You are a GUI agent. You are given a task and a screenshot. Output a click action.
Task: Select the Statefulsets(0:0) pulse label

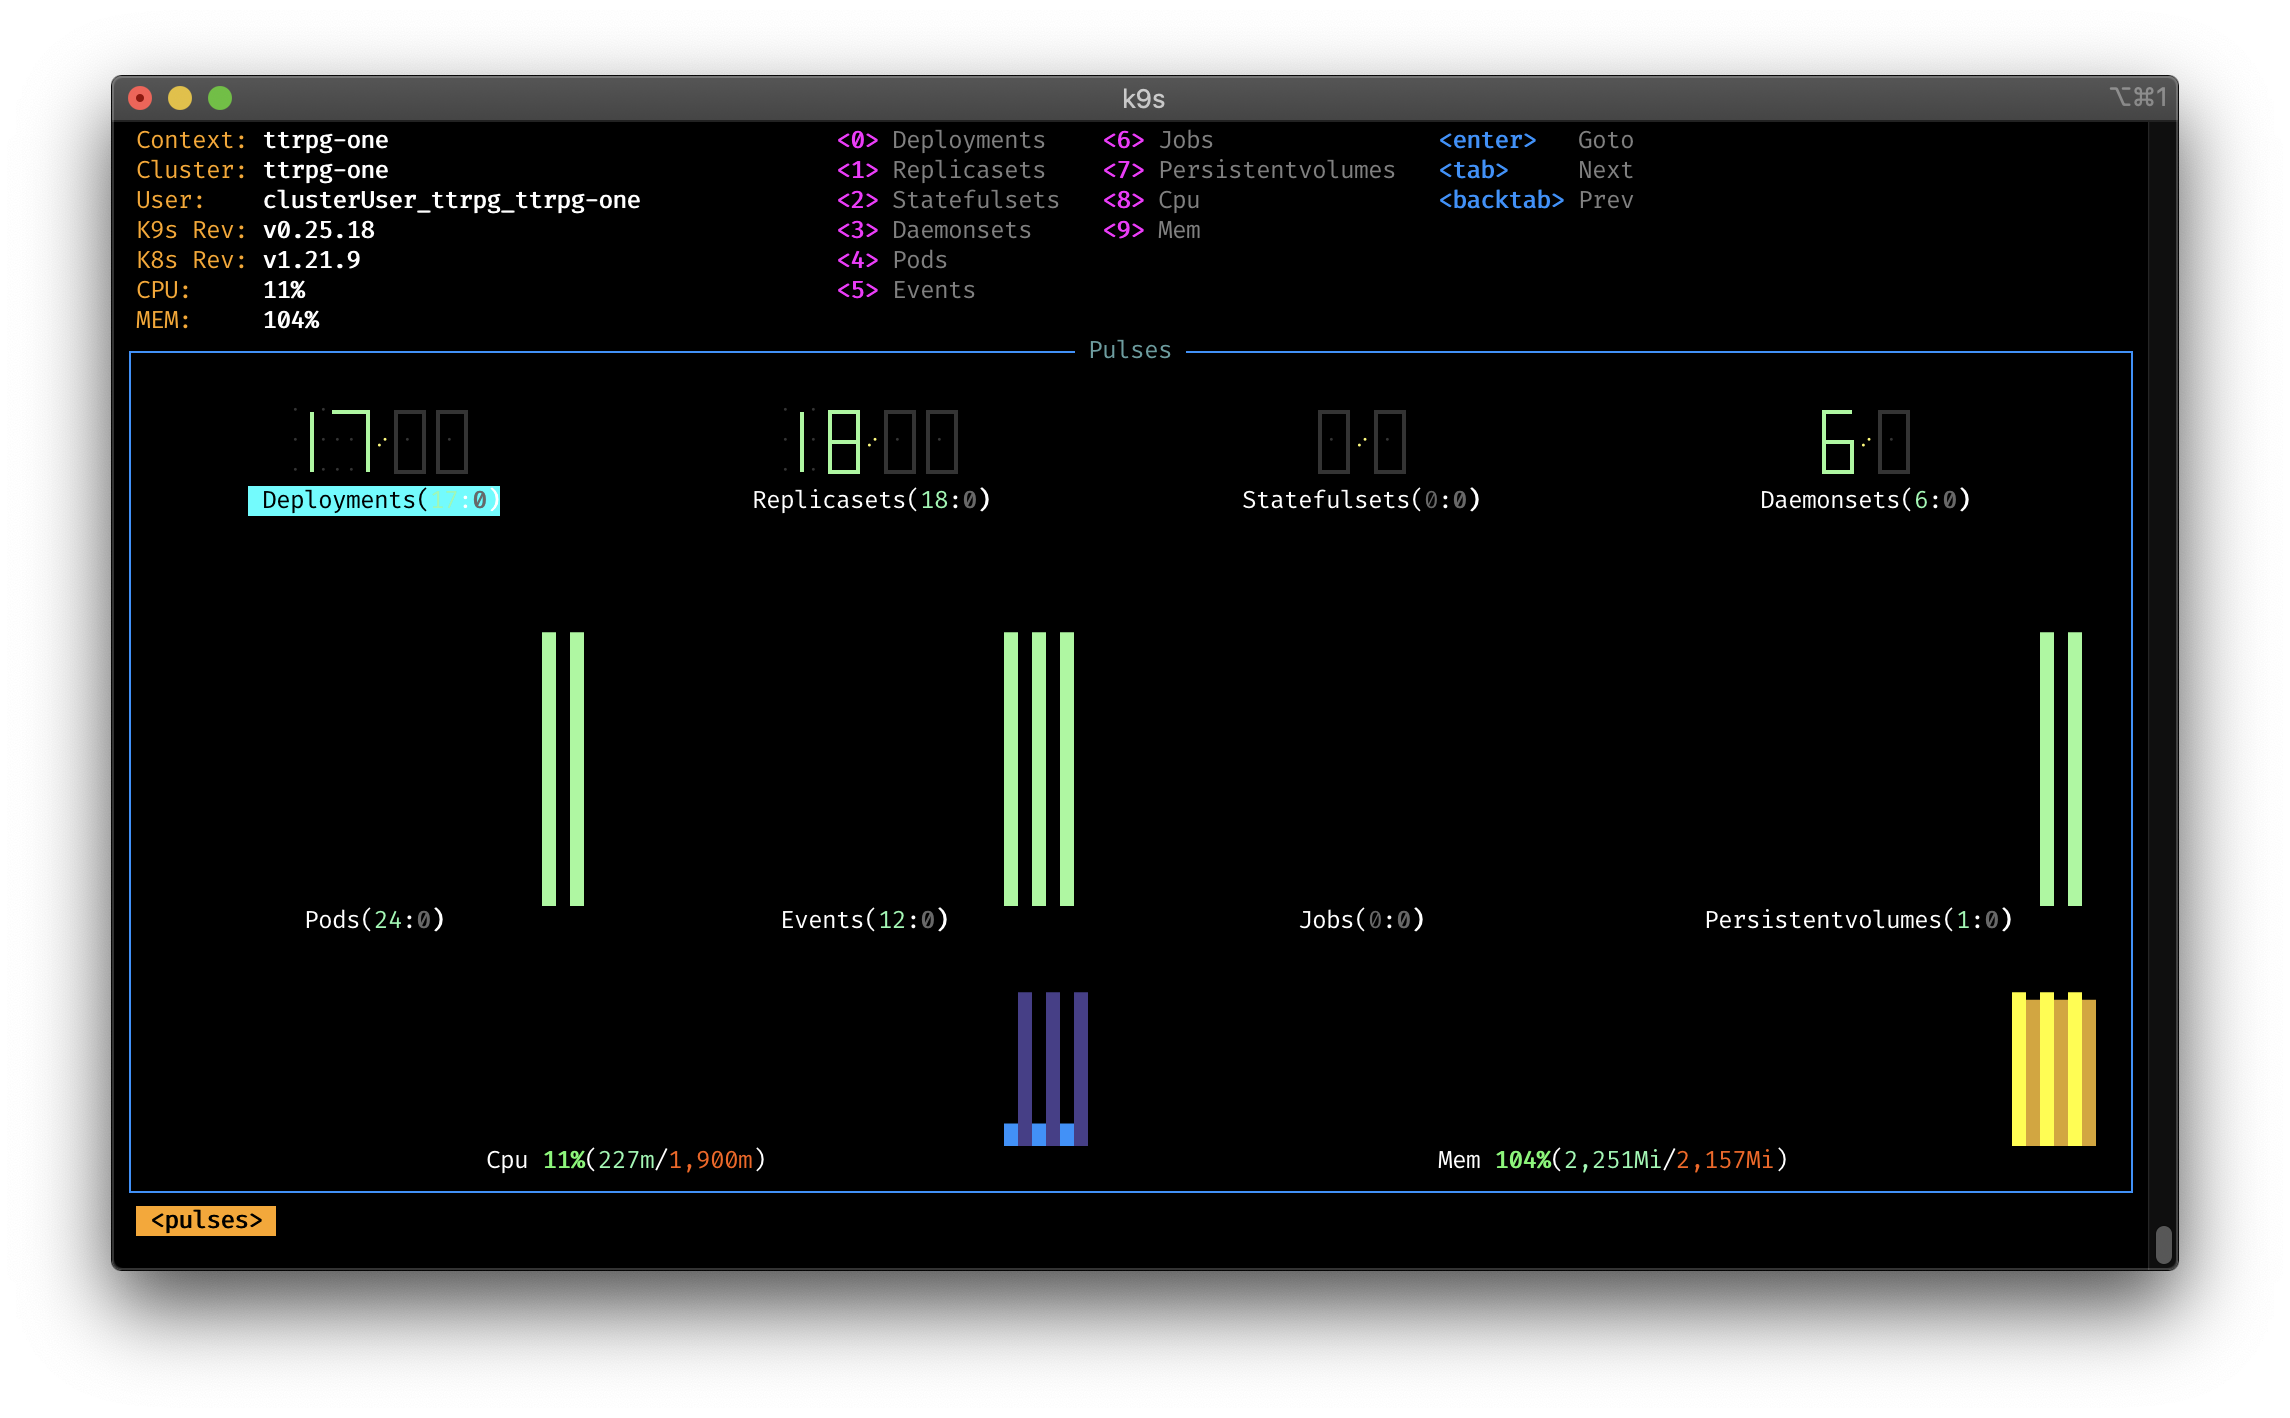pos(1361,500)
